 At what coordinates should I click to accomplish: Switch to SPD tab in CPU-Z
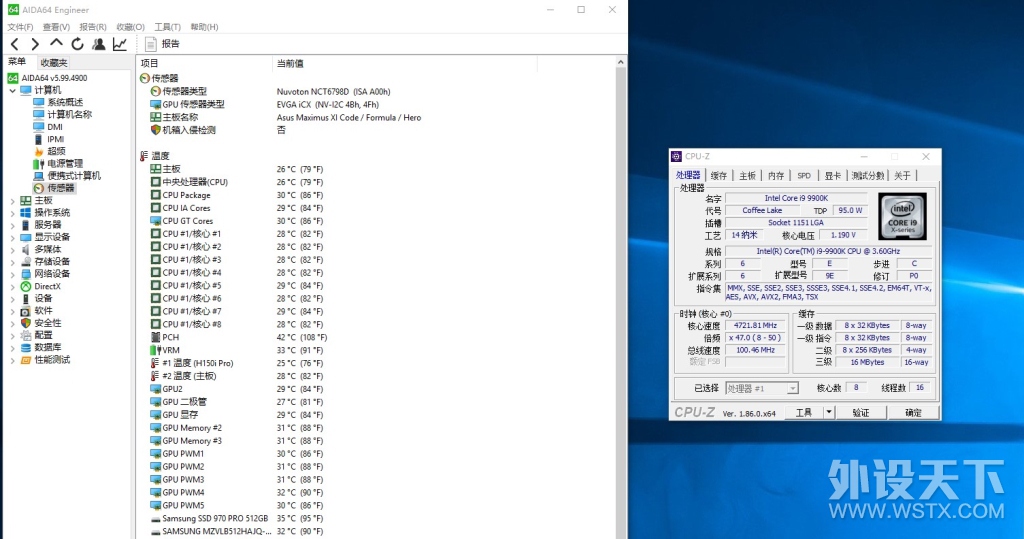click(x=804, y=176)
